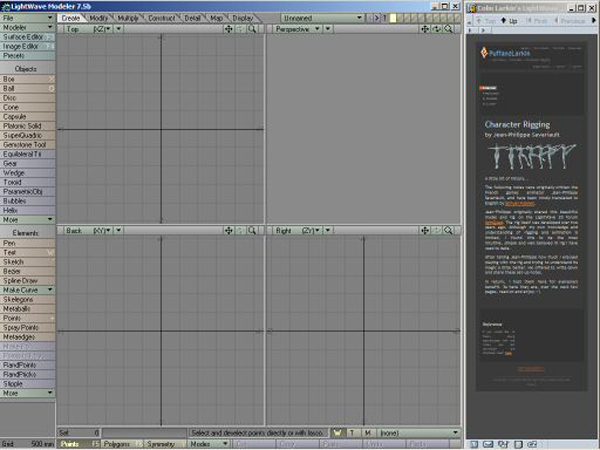
Task: Switch to the Construct tab
Action: click(x=161, y=18)
